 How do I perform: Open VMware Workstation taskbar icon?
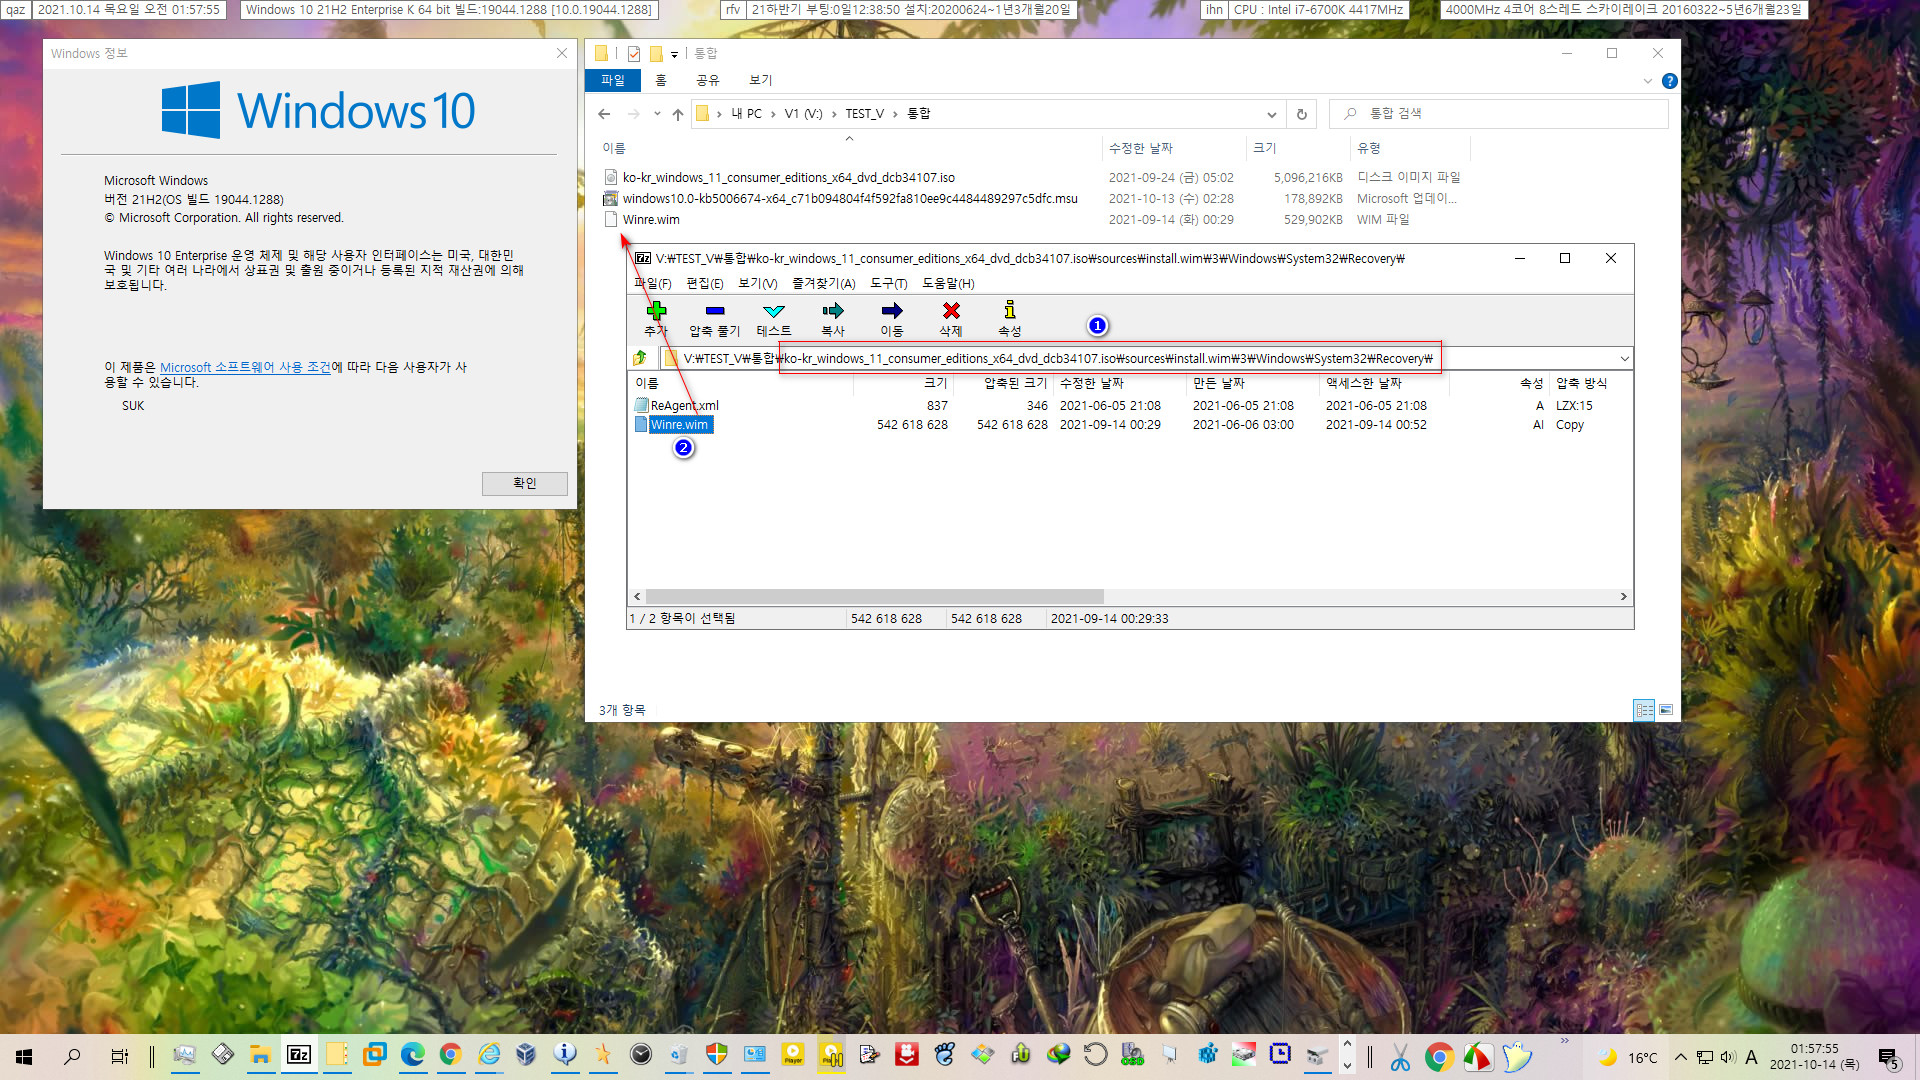(374, 1055)
